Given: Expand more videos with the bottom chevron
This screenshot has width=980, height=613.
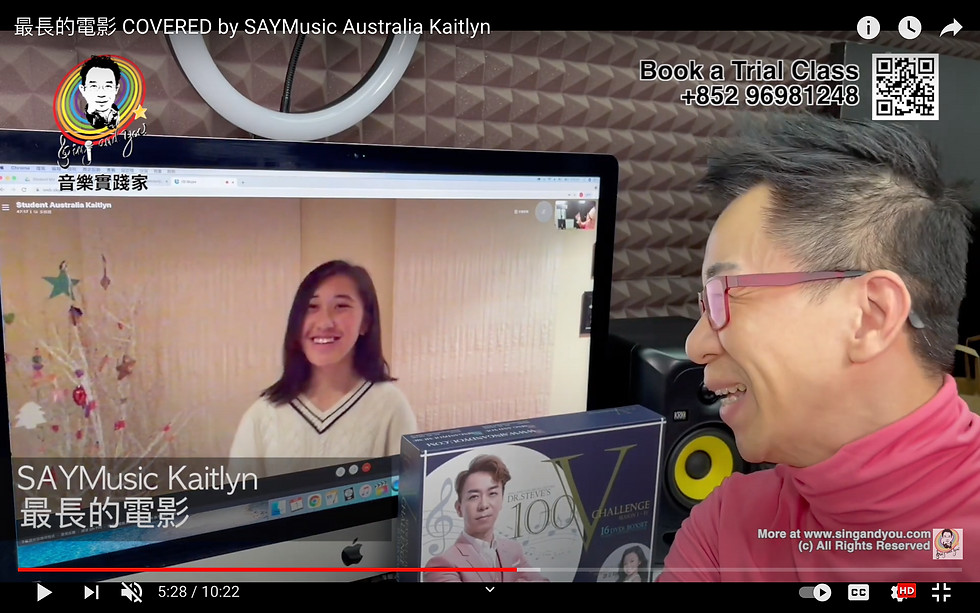Looking at the screenshot, I should pyautogui.click(x=490, y=589).
